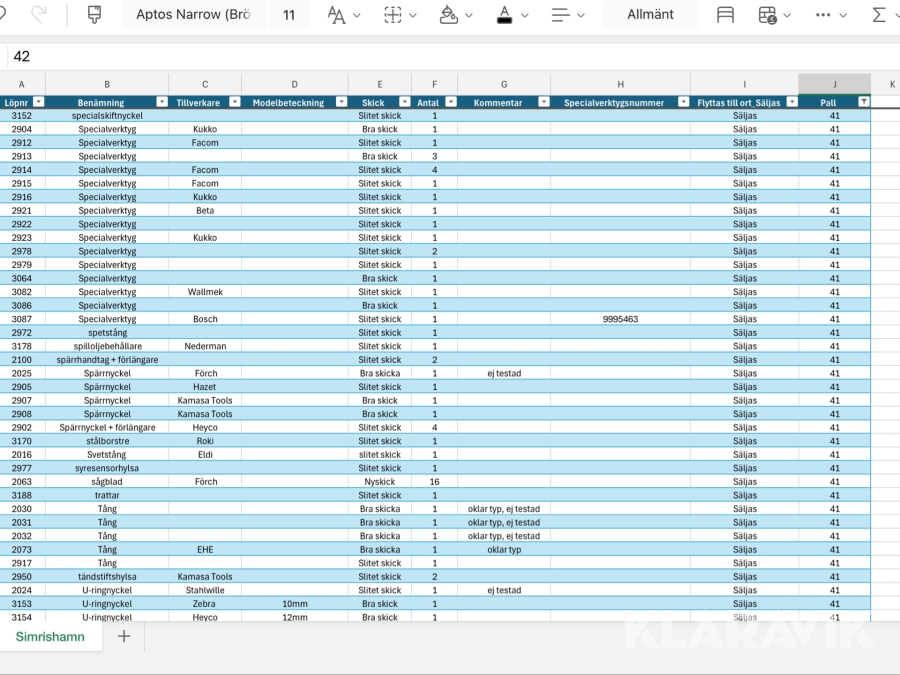Screen dimensions: 900x675
Task: Click the font size formatting icon
Action: [x=336, y=15]
